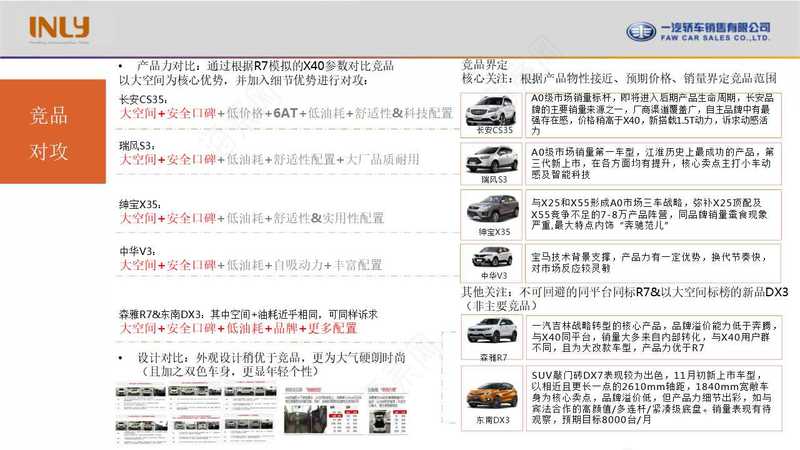800x450 pixels.
Task: Click the 核心关注 line about 界定竞品范围
Action: [619, 79]
